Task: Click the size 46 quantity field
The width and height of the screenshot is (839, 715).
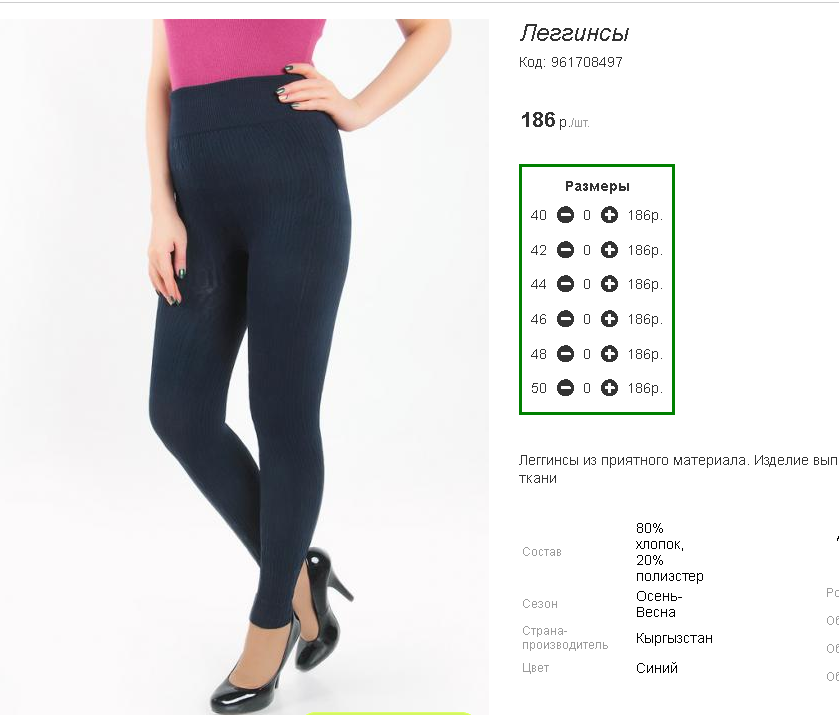Action: coord(587,319)
